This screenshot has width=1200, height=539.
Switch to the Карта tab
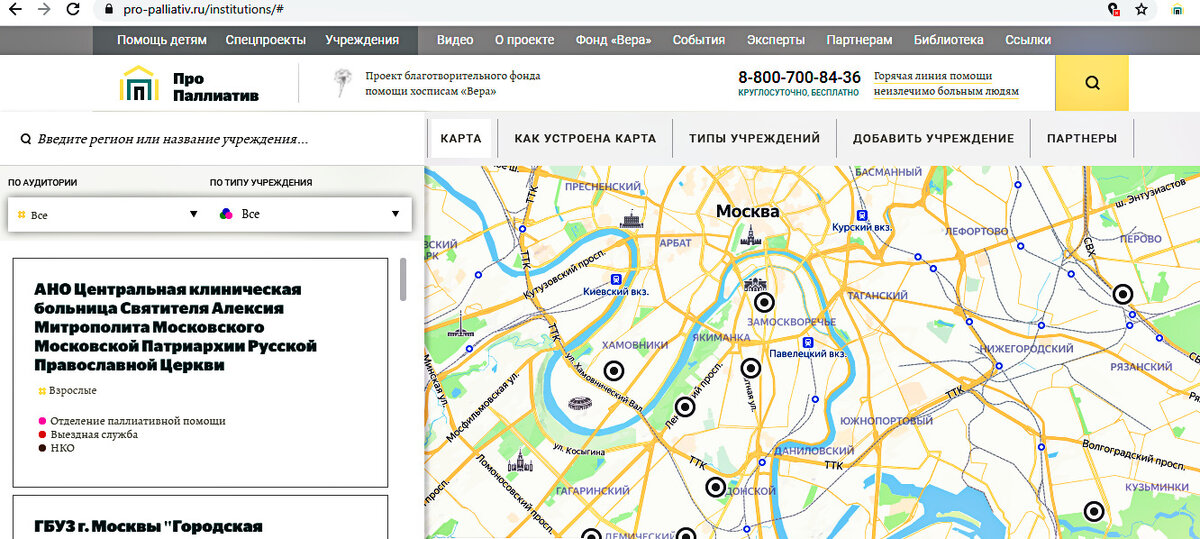pyautogui.click(x=461, y=138)
